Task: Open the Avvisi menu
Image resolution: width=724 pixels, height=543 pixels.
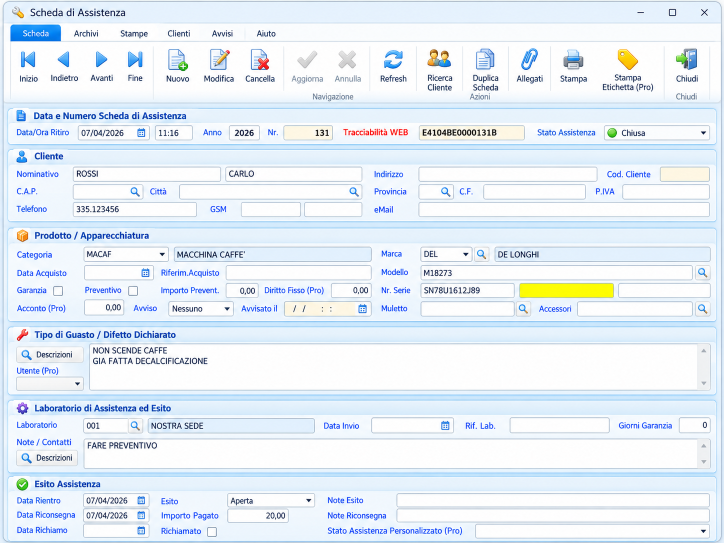Action: 222,33
